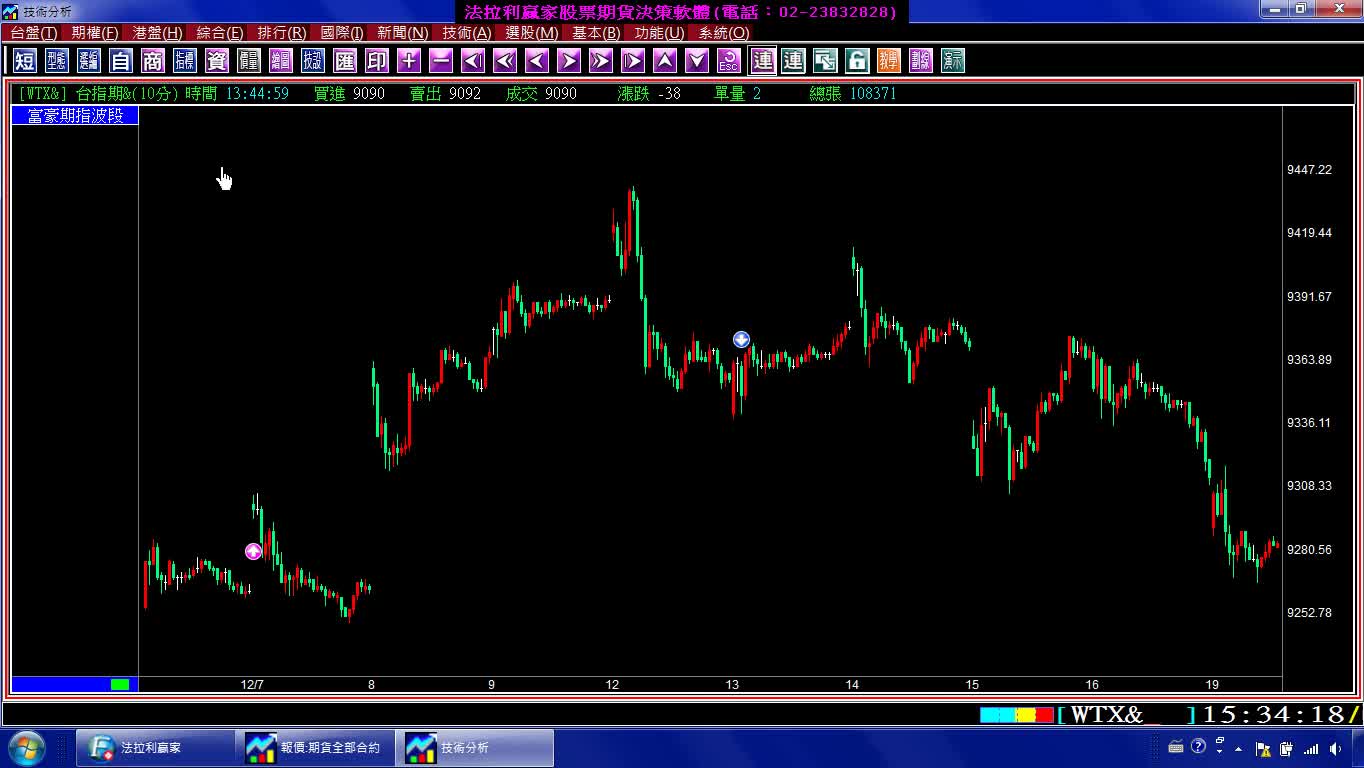
Task: Open the 港盤(H) menu
Action: click(x=158, y=33)
